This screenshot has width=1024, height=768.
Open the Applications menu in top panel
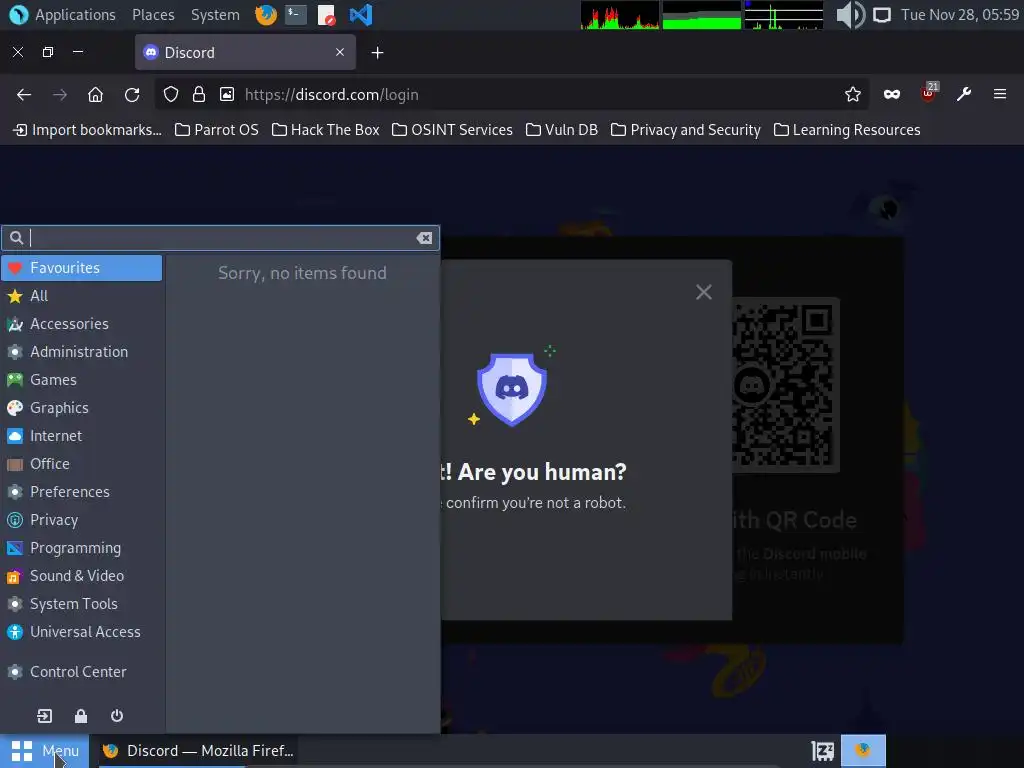63,14
